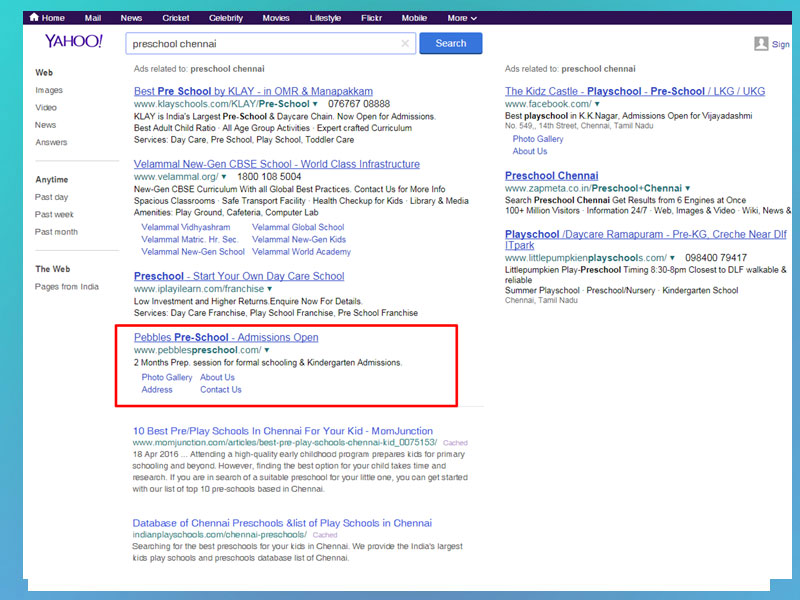800x600 pixels.
Task: Click the user profile avatar icon
Action: pos(761,44)
